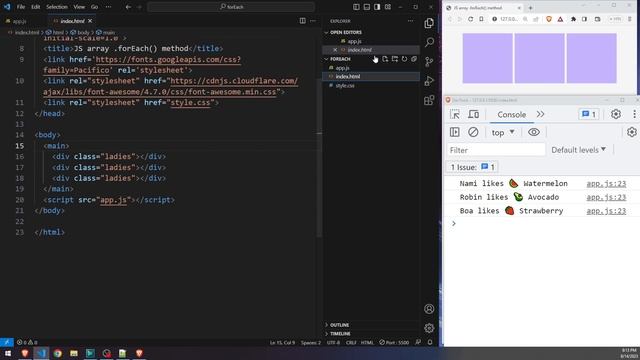Open app.js:23 link for Boa log
The height and width of the screenshot is (360, 640).
click(x=606, y=211)
